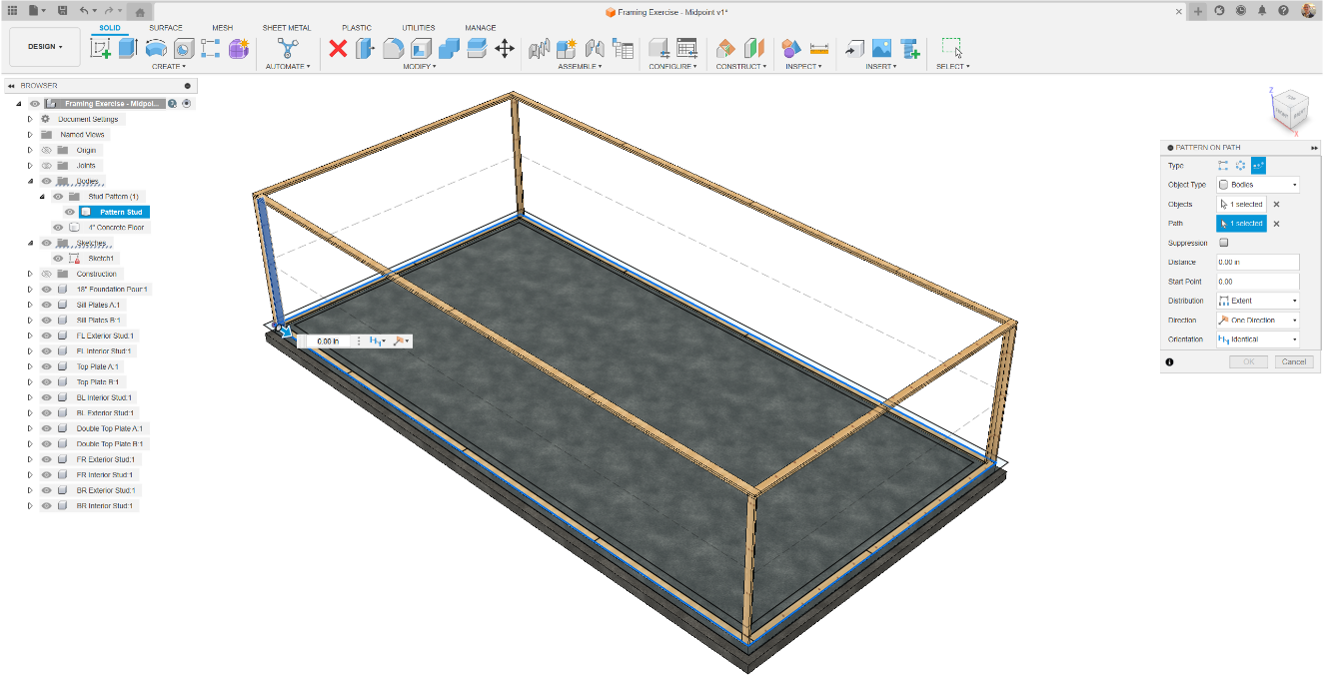
Task: Hide the Top Plate B:1 component
Action: click(x=46, y=382)
